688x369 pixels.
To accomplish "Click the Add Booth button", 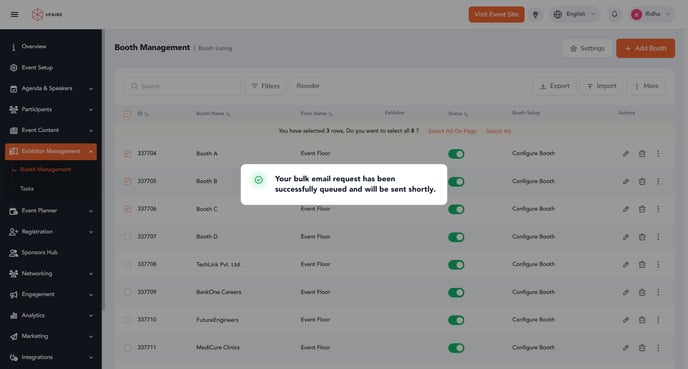I will pos(645,48).
